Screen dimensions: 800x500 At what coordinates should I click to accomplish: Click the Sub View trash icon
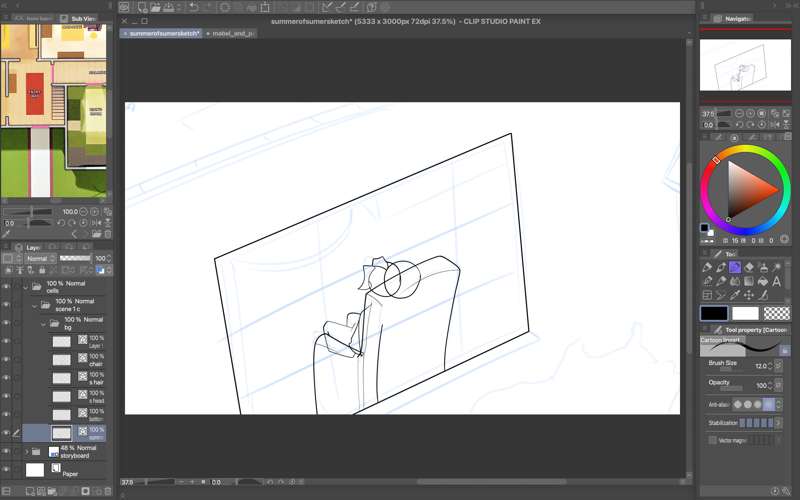(108, 234)
